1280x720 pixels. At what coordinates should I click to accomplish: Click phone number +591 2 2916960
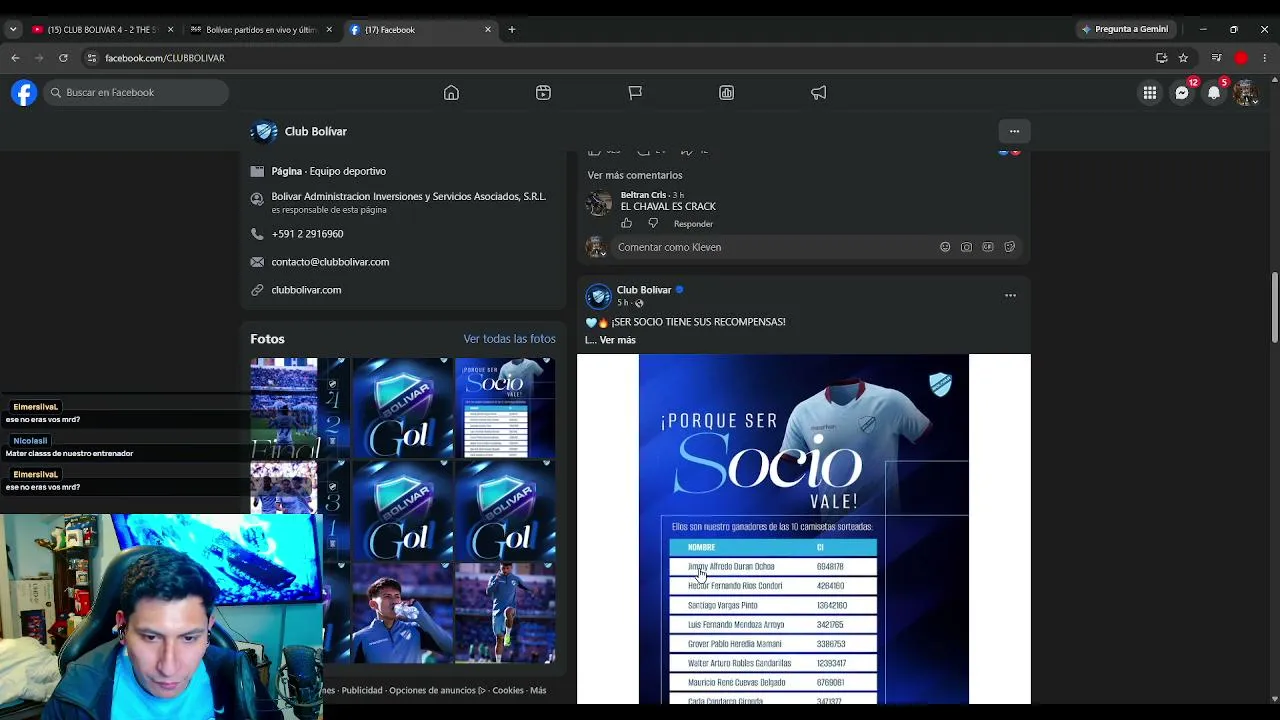(307, 234)
